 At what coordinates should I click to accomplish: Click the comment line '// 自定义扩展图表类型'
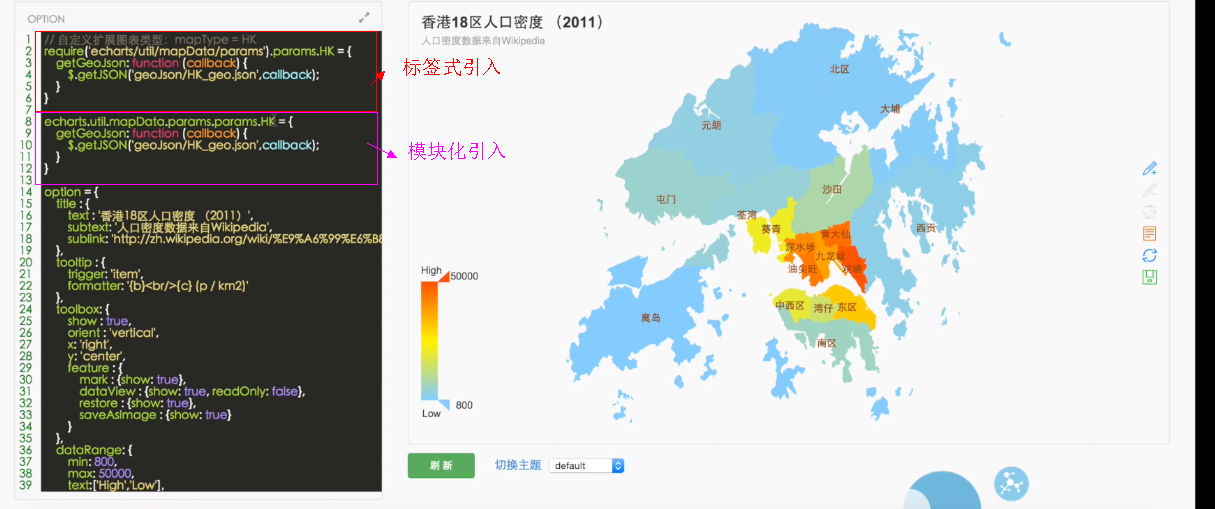pos(151,39)
